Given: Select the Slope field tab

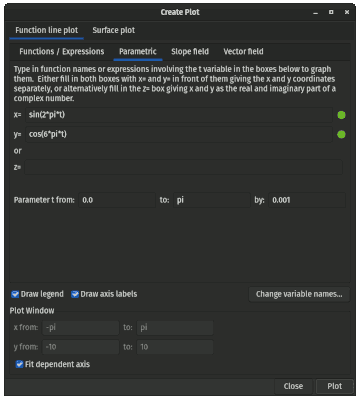Looking at the screenshot, I should (x=190, y=51).
